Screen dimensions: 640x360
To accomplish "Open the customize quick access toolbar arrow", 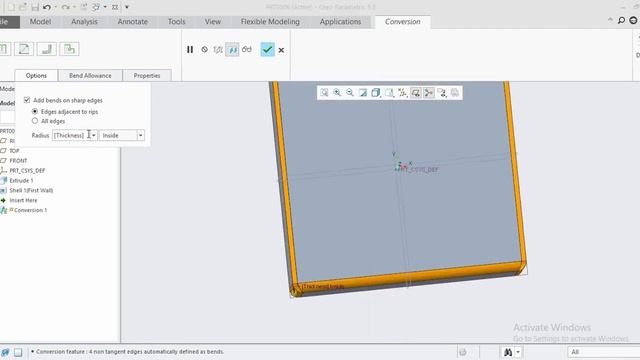I will pyautogui.click(x=127, y=7).
